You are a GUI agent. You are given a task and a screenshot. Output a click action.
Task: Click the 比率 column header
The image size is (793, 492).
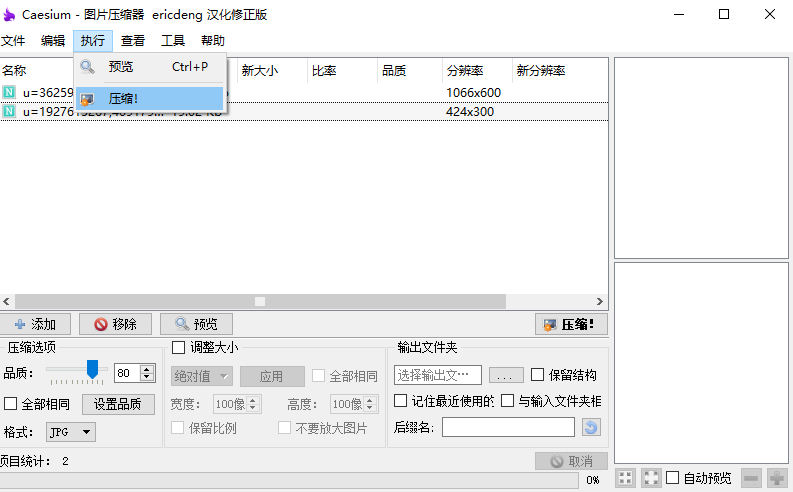coord(342,70)
